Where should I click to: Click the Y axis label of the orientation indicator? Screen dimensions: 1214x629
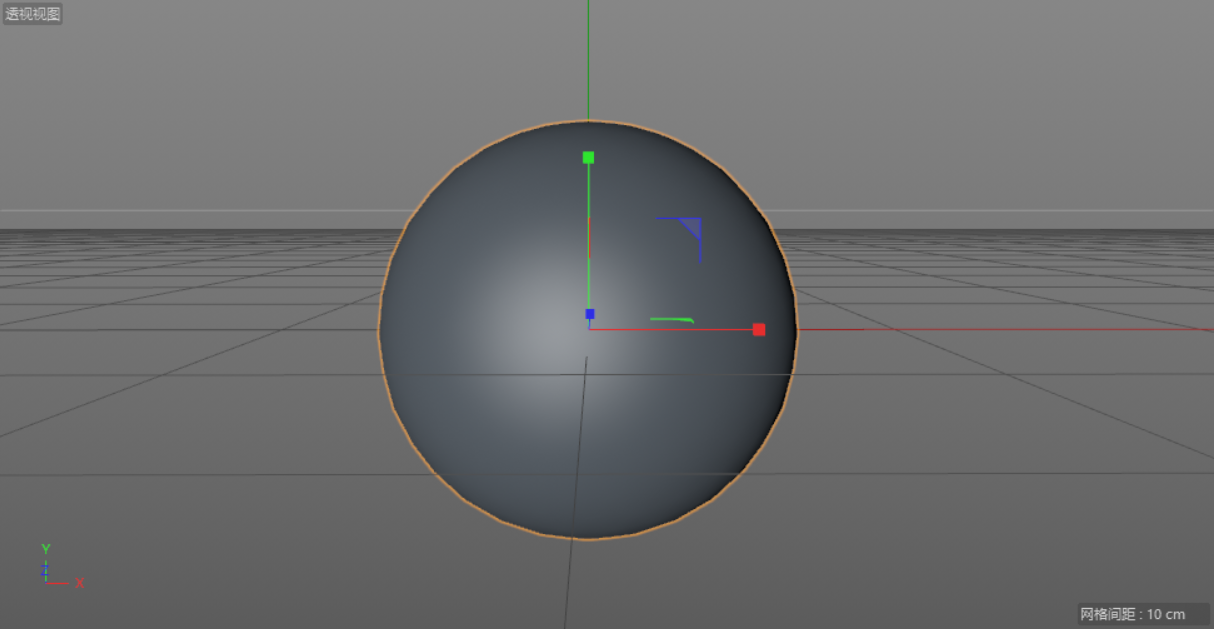(x=44, y=549)
